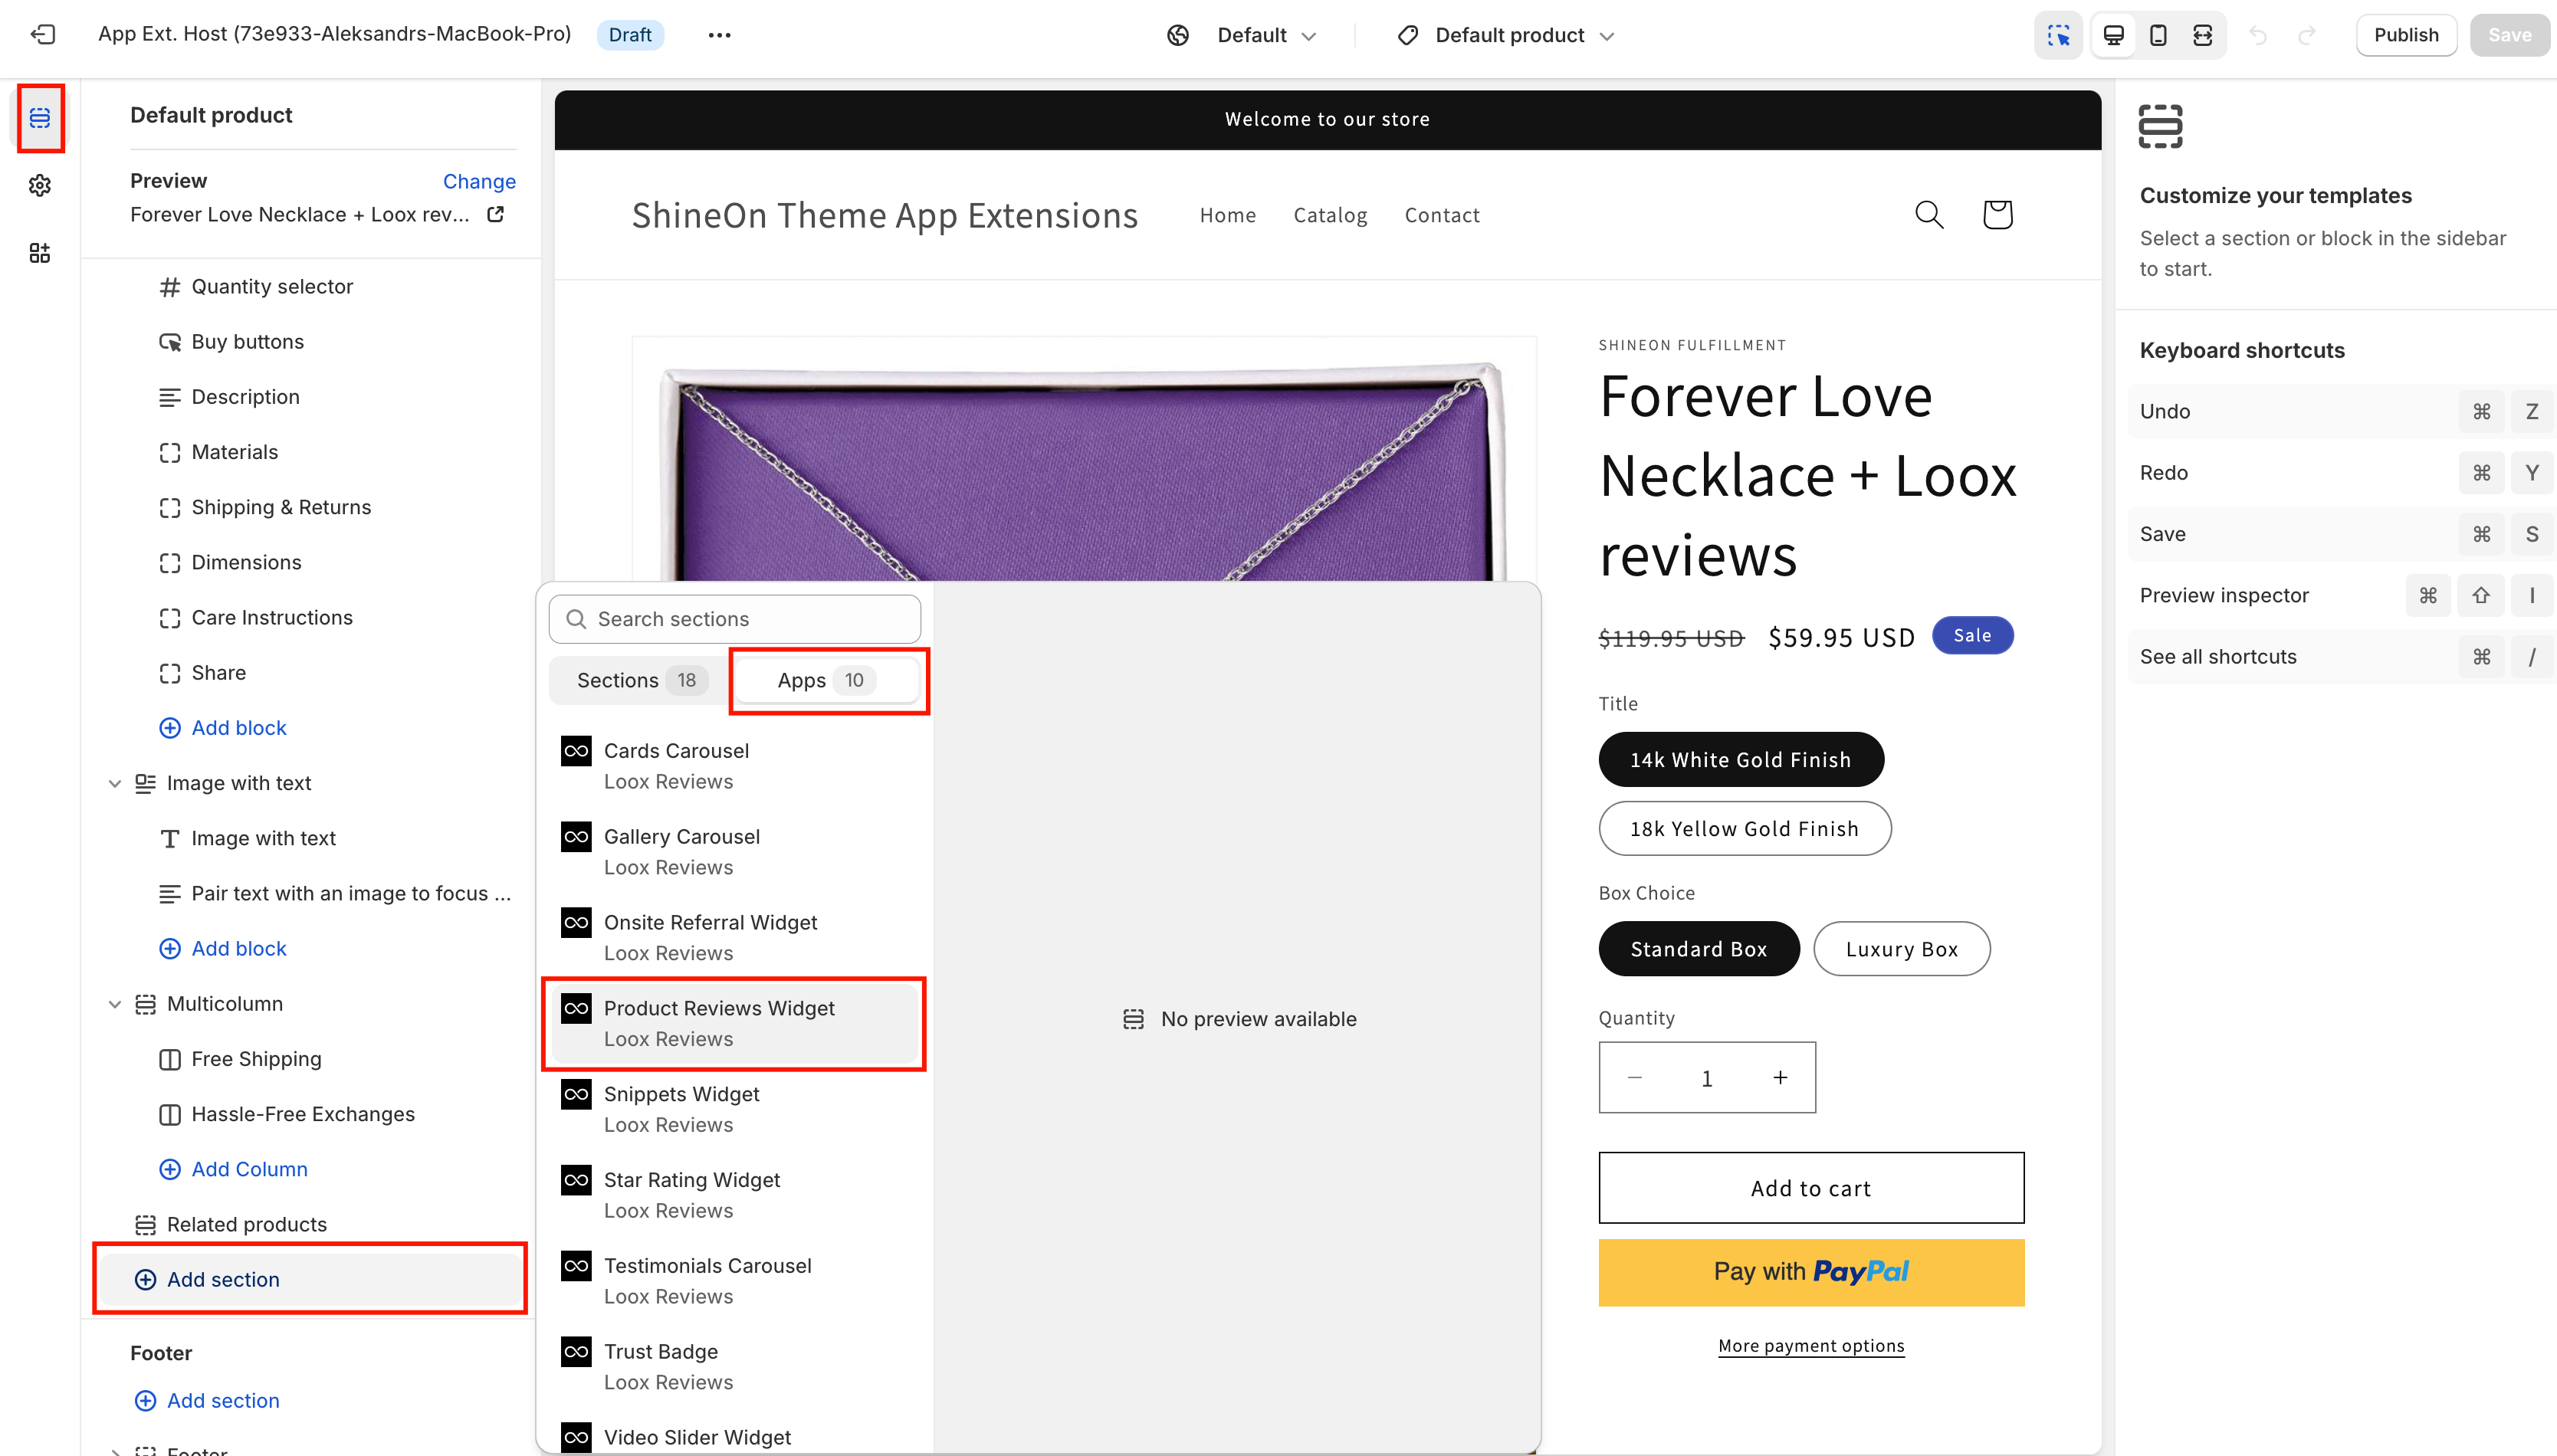Screen dimensions: 2557x1456
Task: Click the Testimonials Carousel Loox icon
Action: (x=576, y=1266)
